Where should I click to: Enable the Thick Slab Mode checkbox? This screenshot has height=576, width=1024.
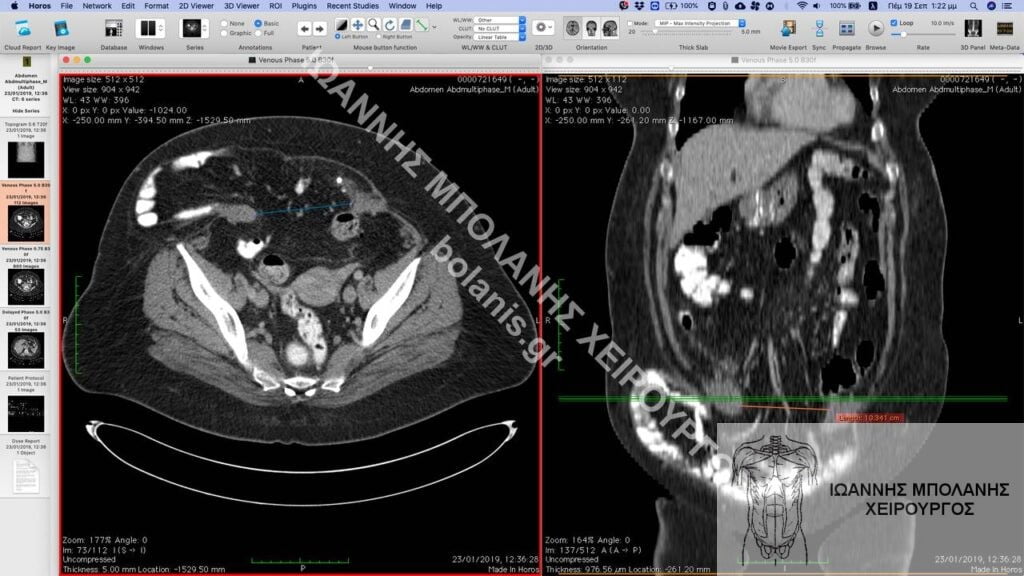click(630, 24)
